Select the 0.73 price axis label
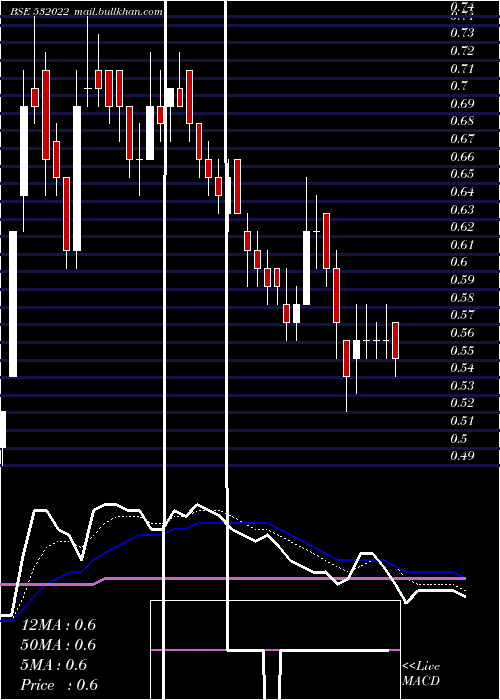The image size is (500, 700). point(462,33)
